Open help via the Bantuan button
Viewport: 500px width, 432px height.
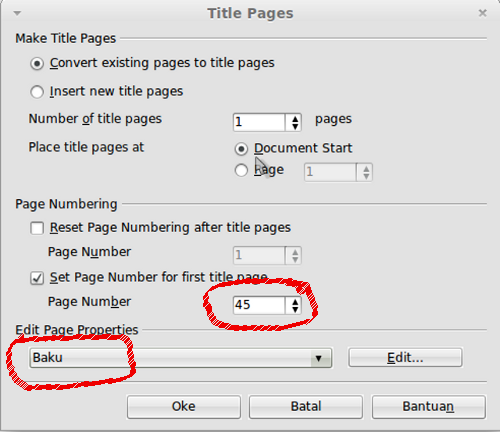click(428, 407)
